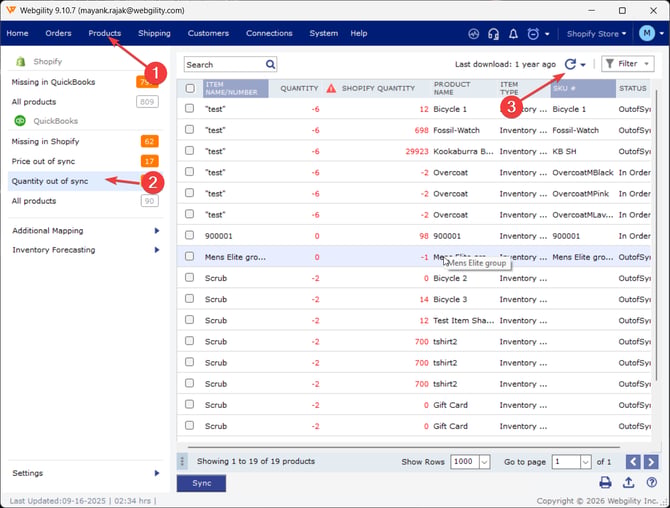Expand the Show Rows dropdown
670x508 pixels.
(484, 462)
